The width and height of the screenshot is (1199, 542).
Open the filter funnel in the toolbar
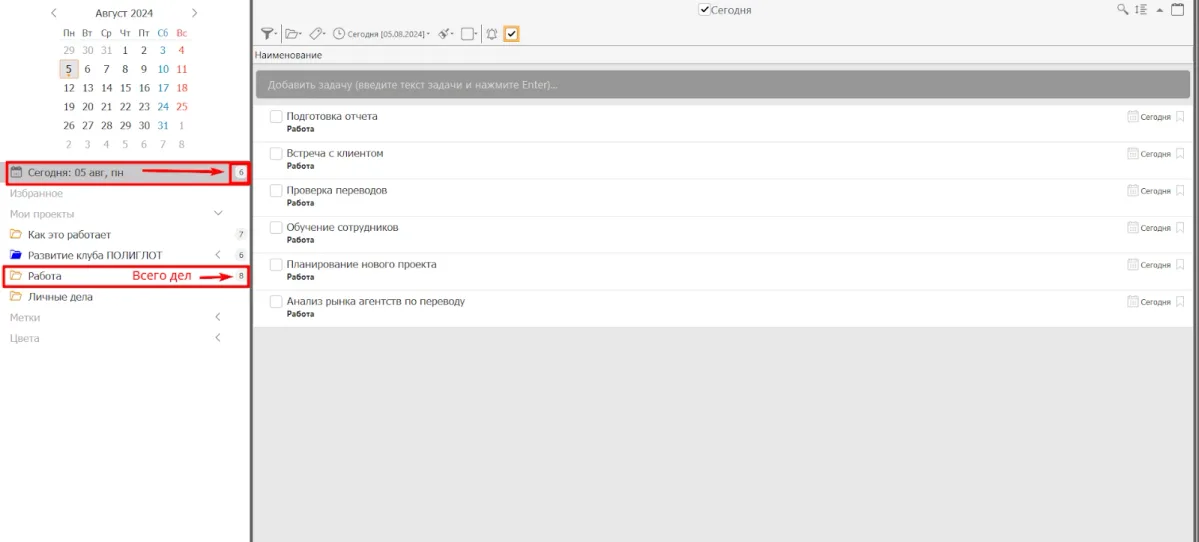267,34
